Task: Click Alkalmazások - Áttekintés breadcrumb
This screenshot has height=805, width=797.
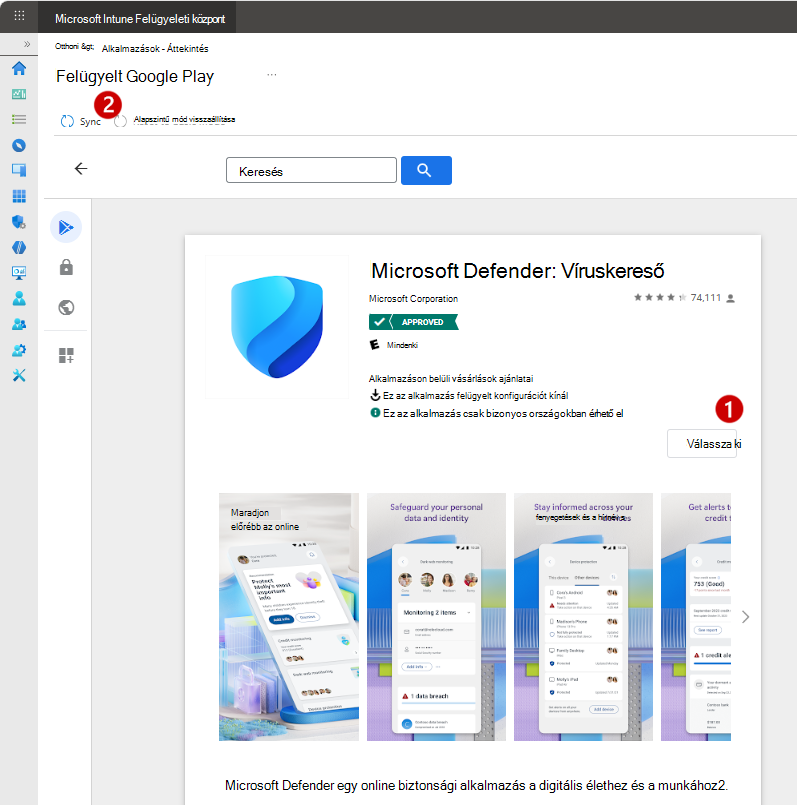Action: pos(155,49)
